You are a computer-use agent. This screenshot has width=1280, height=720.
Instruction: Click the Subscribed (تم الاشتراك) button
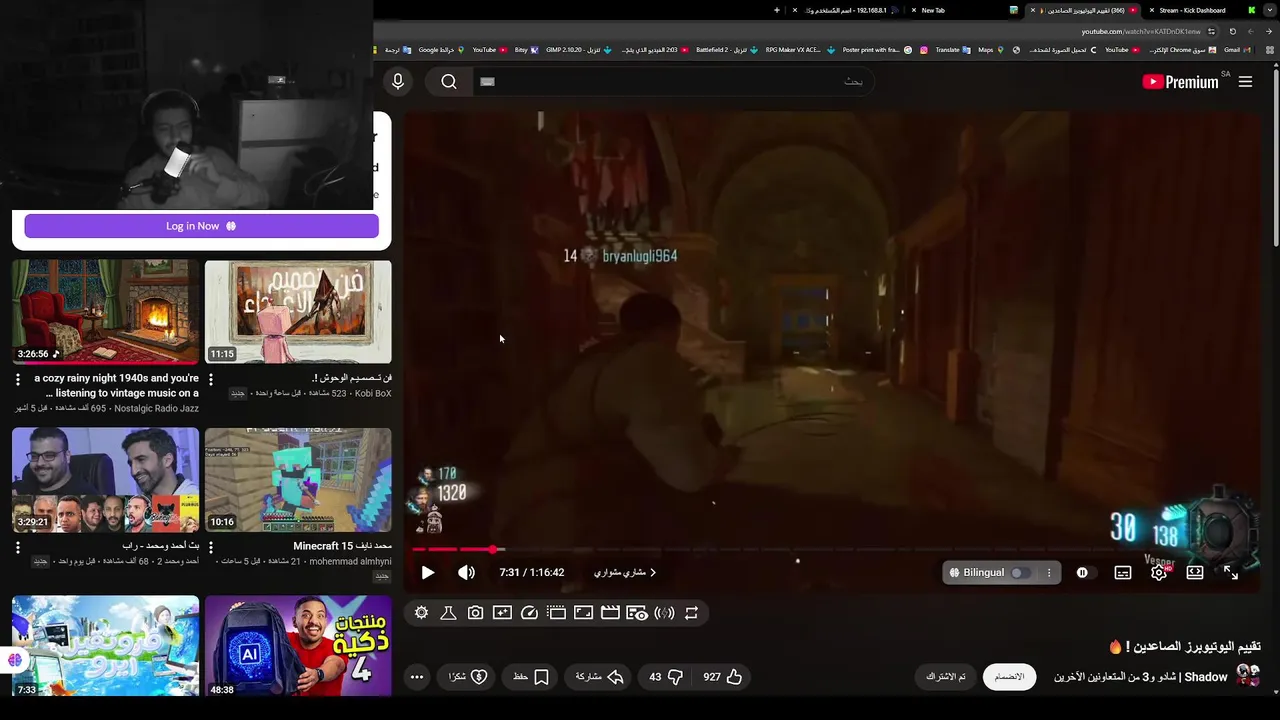click(x=946, y=677)
